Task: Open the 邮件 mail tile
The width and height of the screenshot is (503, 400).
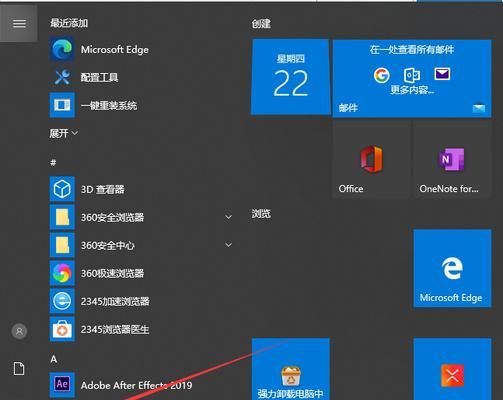Action: tap(412, 78)
